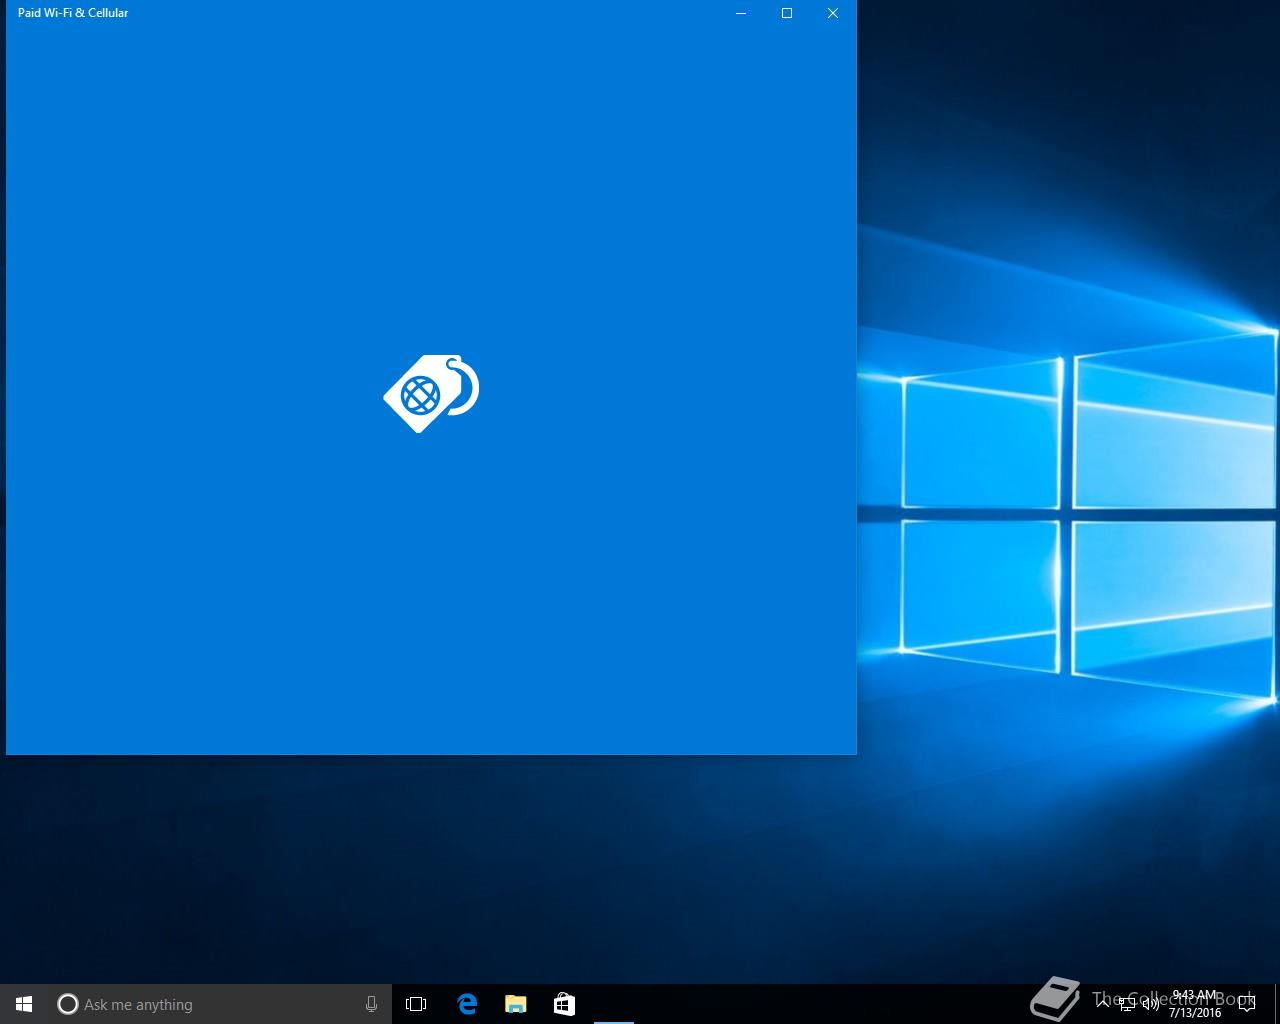Open the Action Center notification icon
Image resolution: width=1280 pixels, height=1024 pixels.
(x=1246, y=1004)
